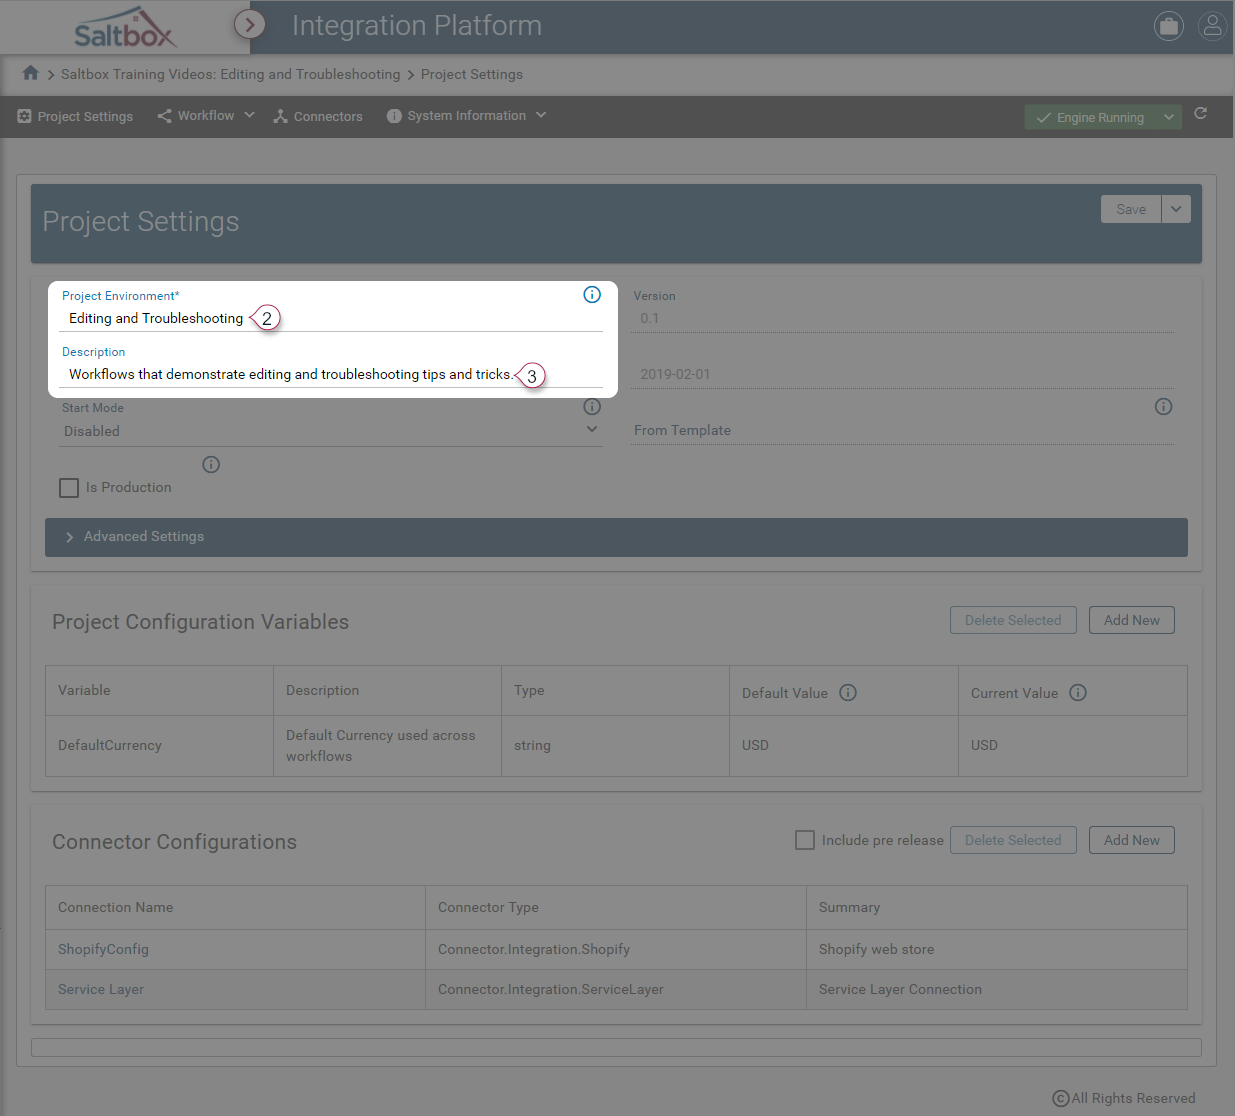
Task: Click From Template info icon
Action: coord(1163,406)
